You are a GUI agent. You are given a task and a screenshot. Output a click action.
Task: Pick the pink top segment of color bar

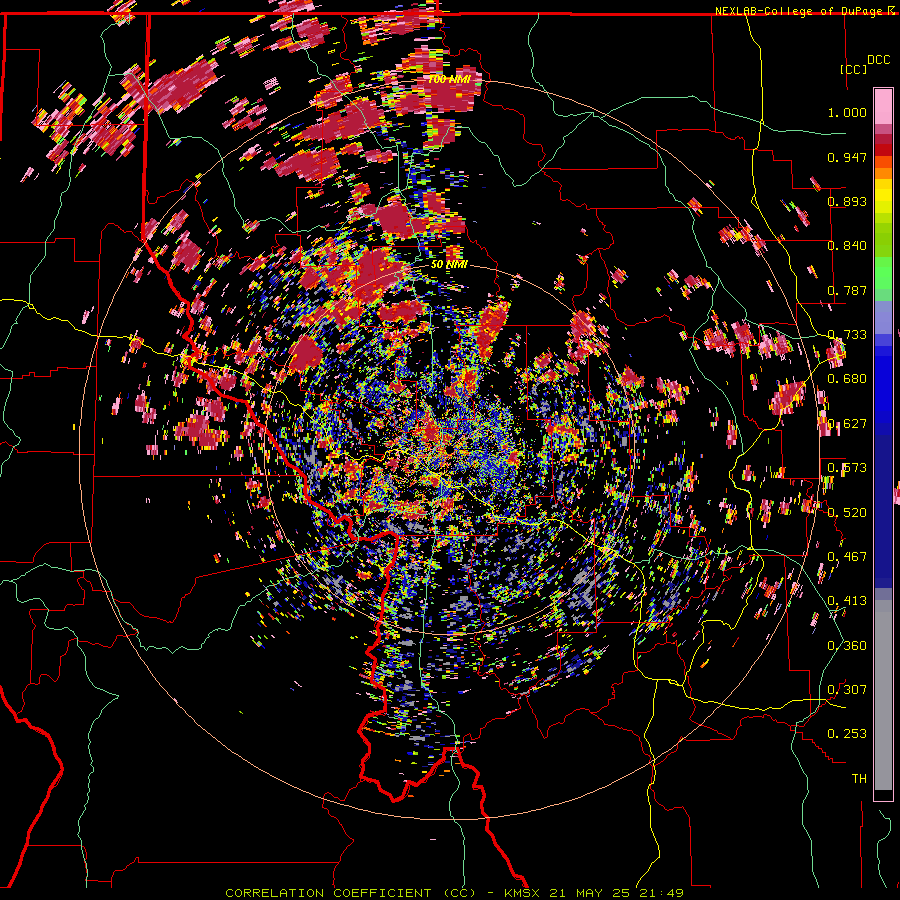pyautogui.click(x=883, y=106)
